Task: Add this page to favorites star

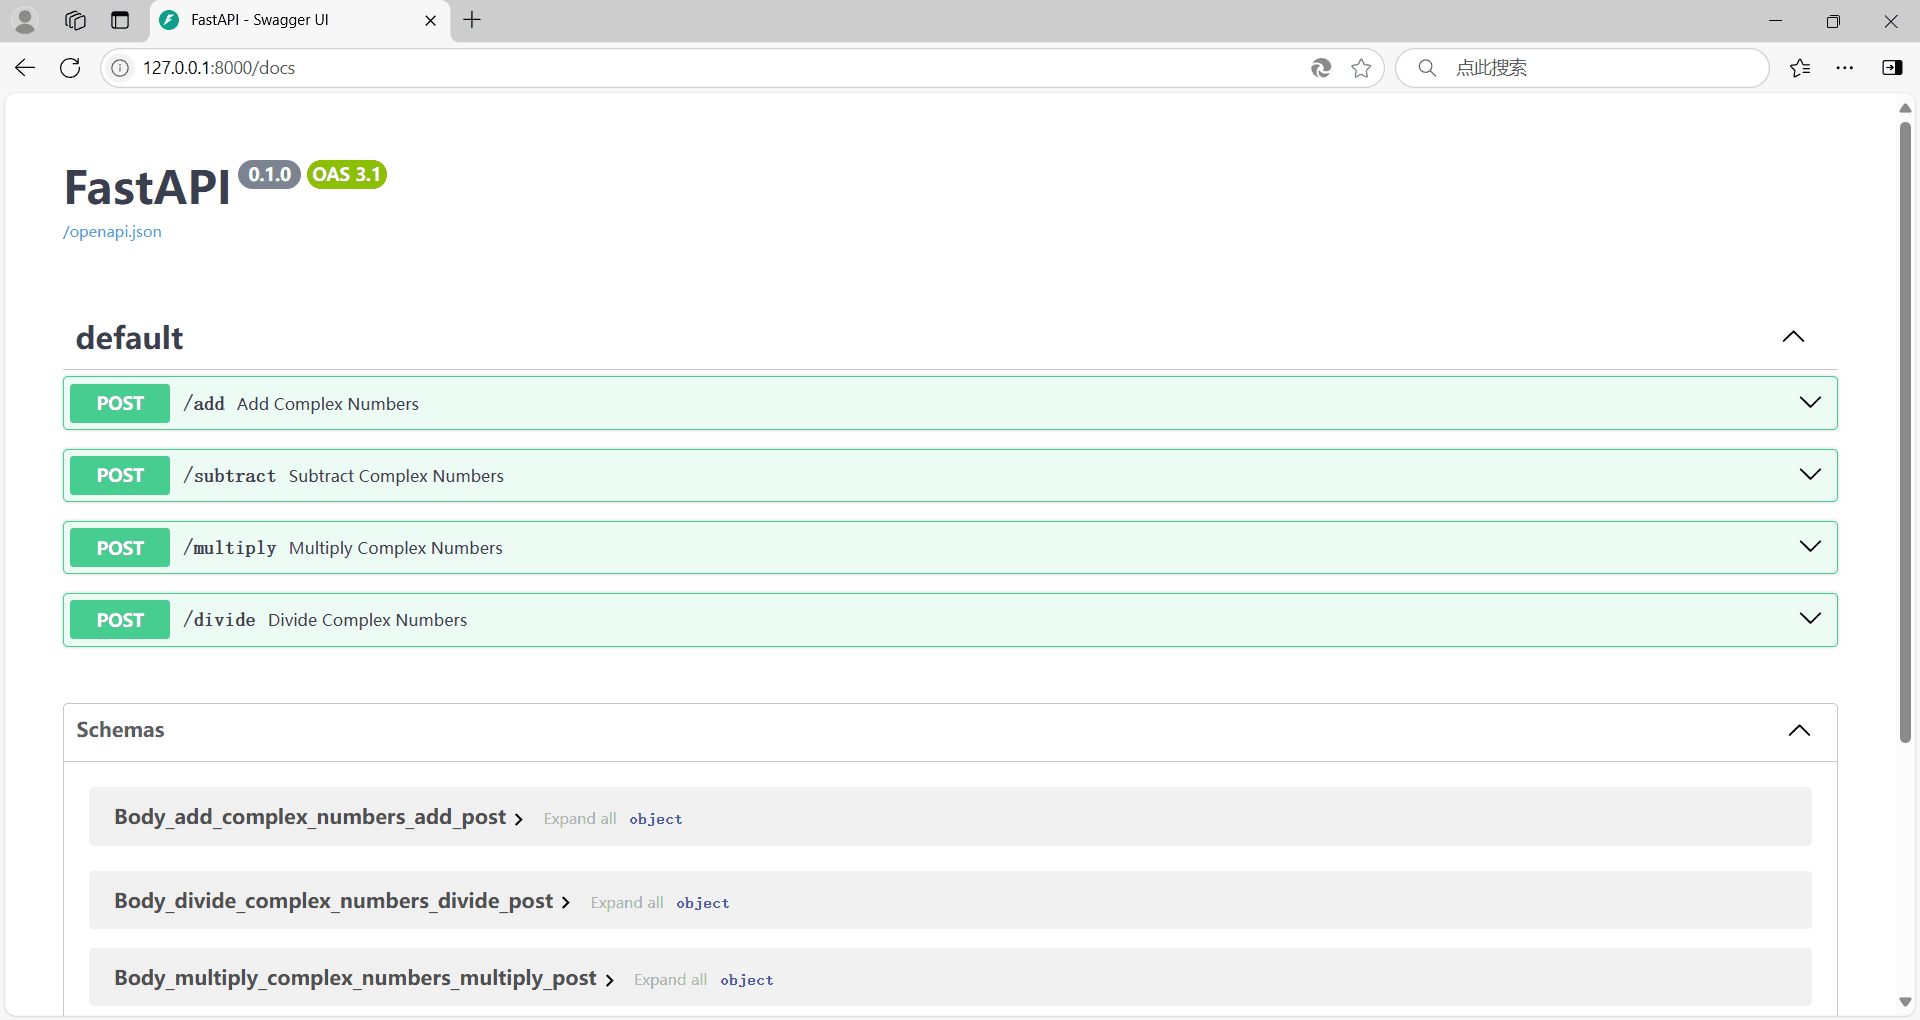Action: click(1361, 68)
